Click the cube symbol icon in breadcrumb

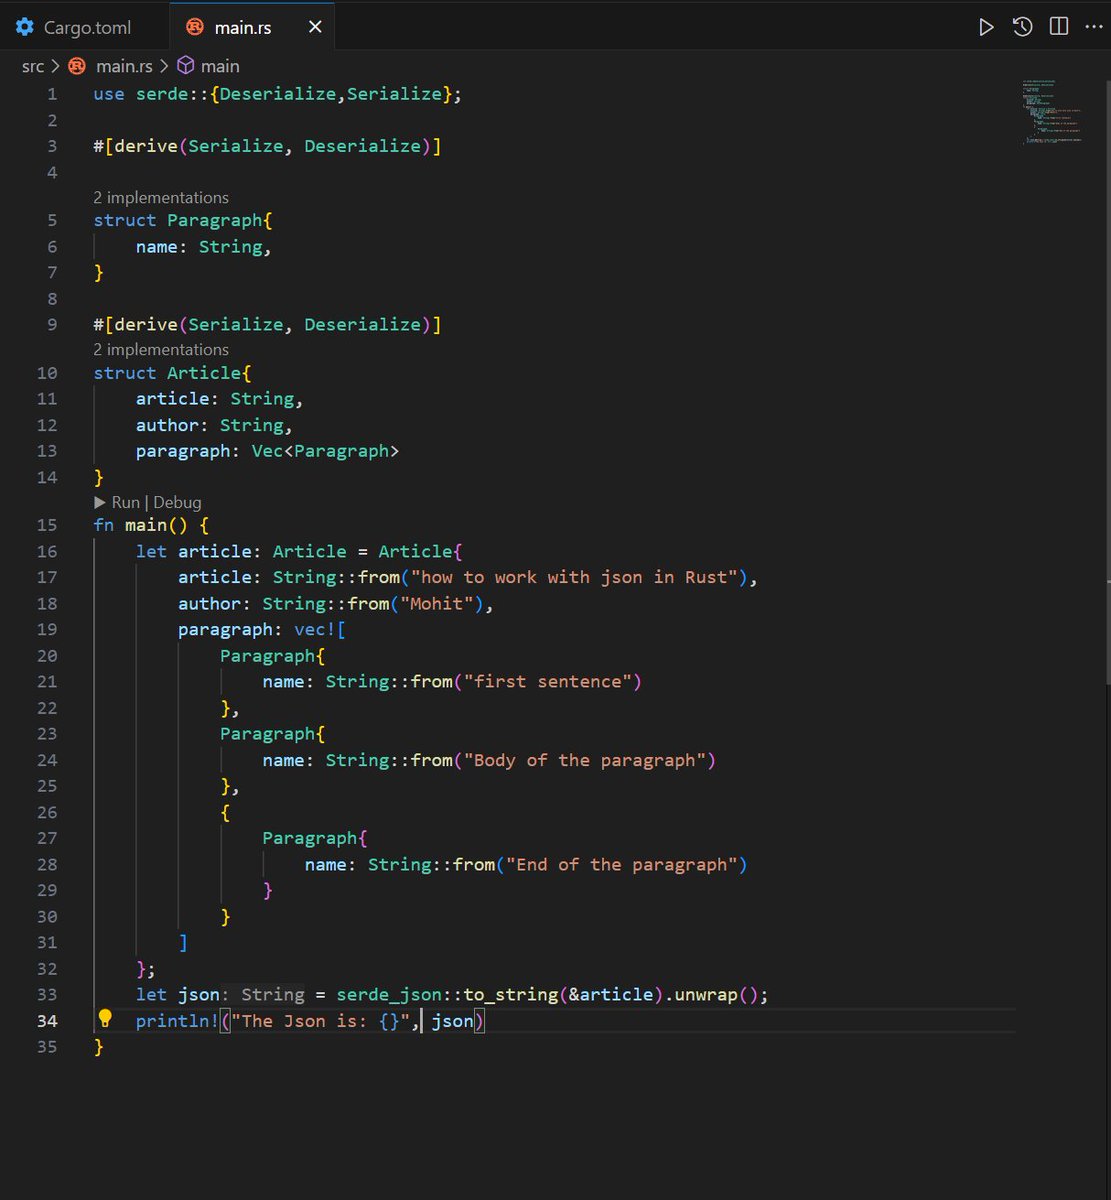(x=185, y=66)
